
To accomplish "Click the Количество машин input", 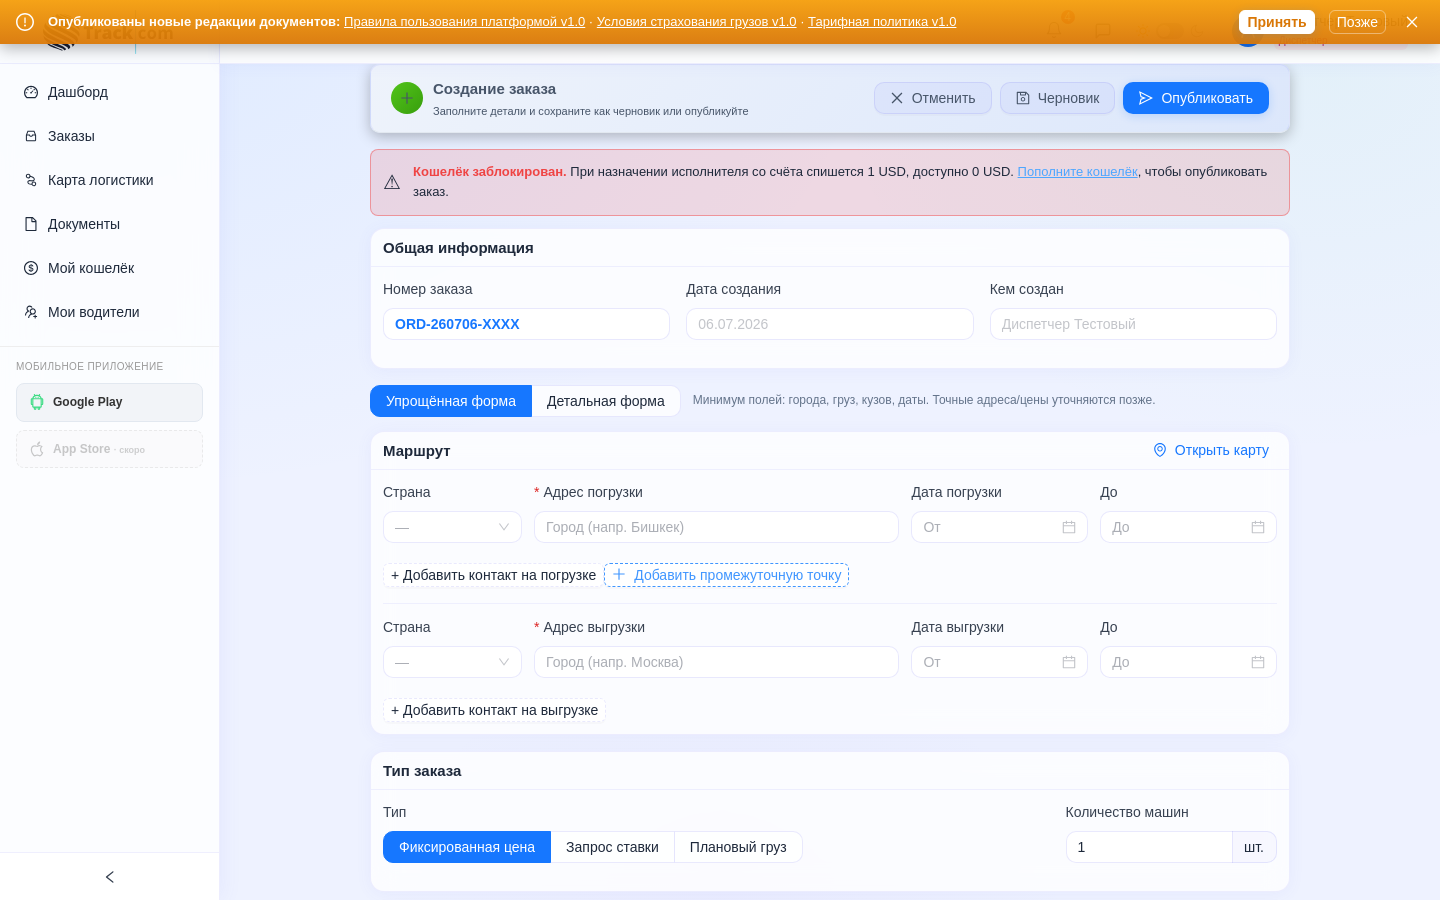I will 1149,847.
